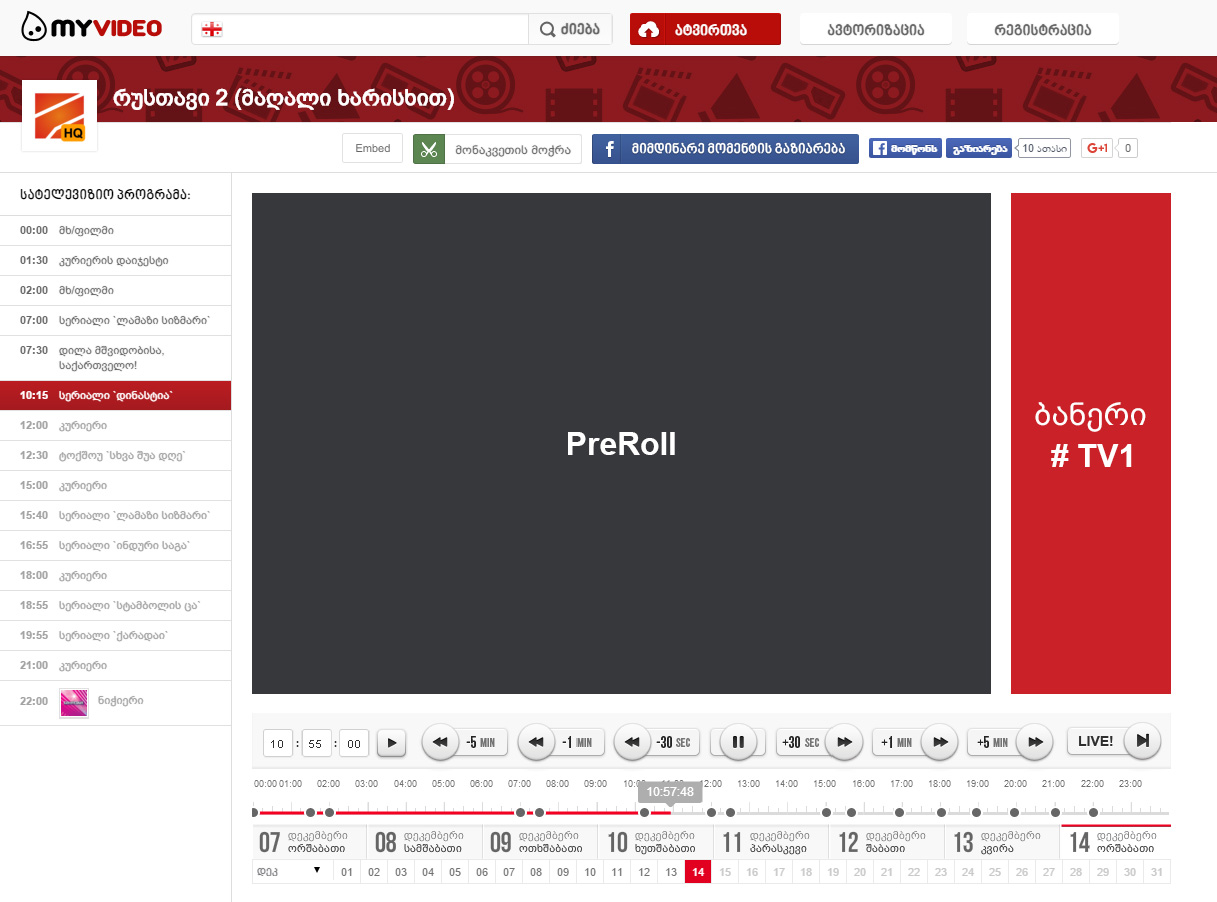Click the red upload button with the cloud icon

[704, 29]
